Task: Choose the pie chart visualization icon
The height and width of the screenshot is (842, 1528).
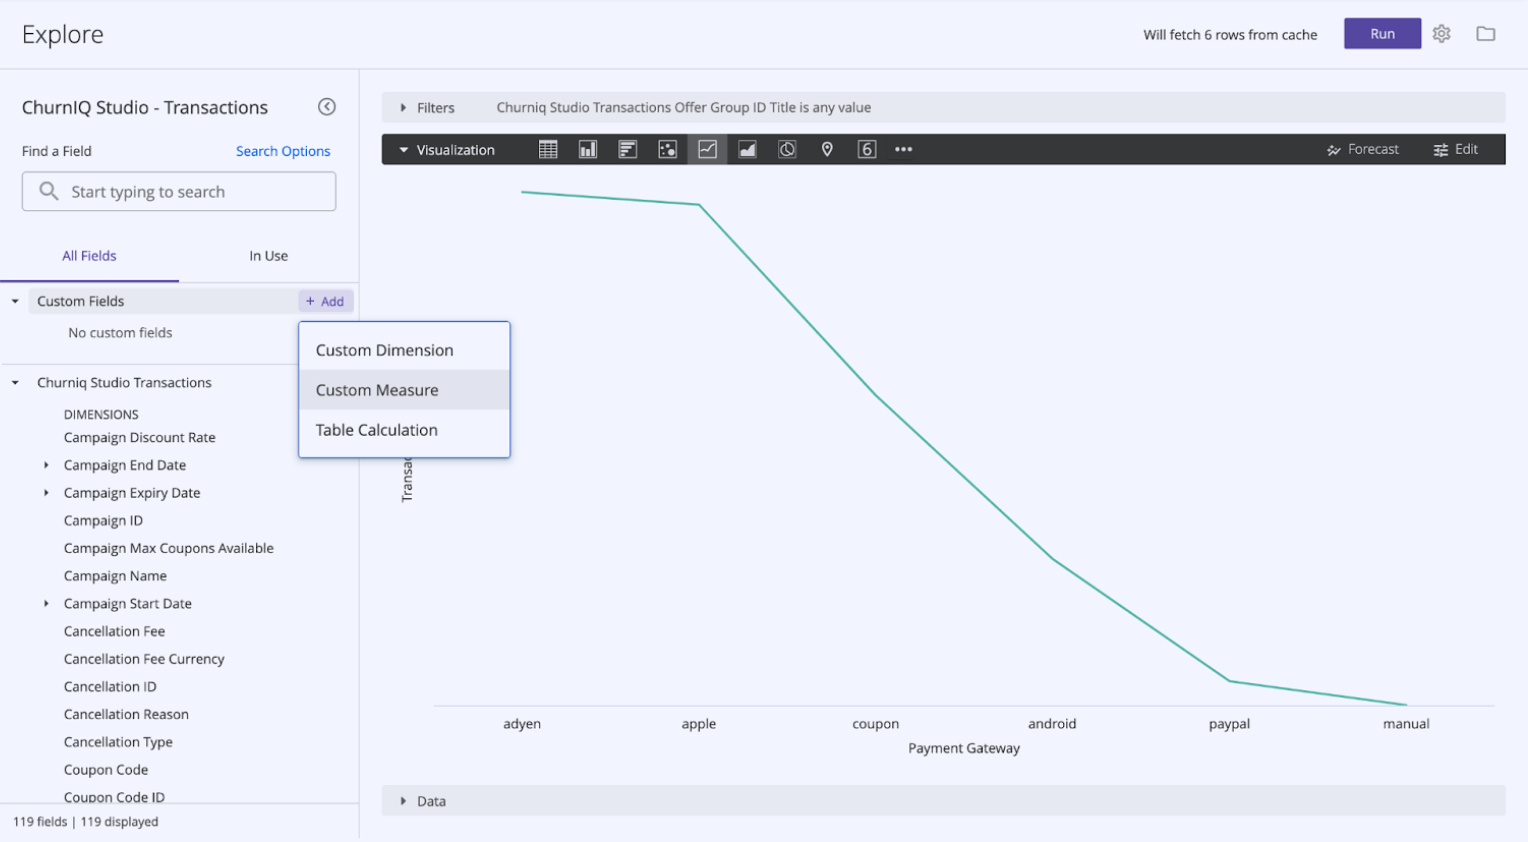Action: (787, 149)
